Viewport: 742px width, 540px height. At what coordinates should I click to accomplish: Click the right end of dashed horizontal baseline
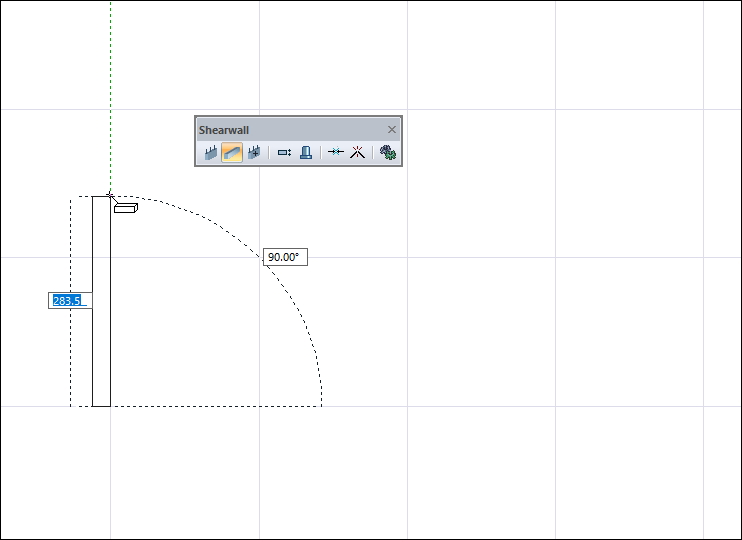pos(320,406)
